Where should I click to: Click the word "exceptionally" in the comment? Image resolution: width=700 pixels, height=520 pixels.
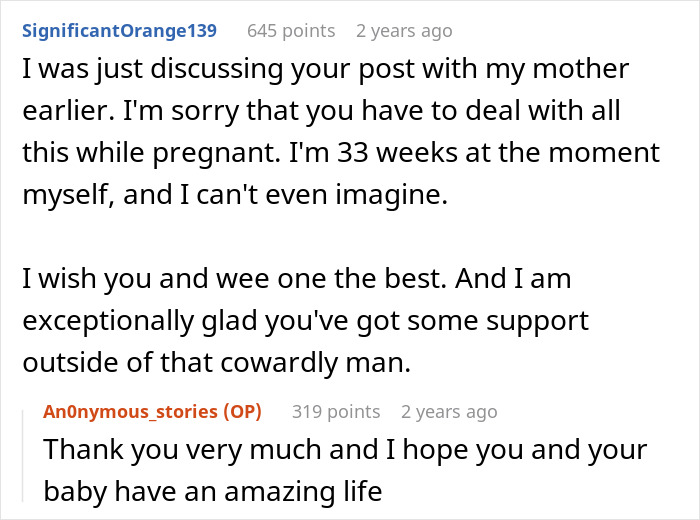click(x=108, y=321)
